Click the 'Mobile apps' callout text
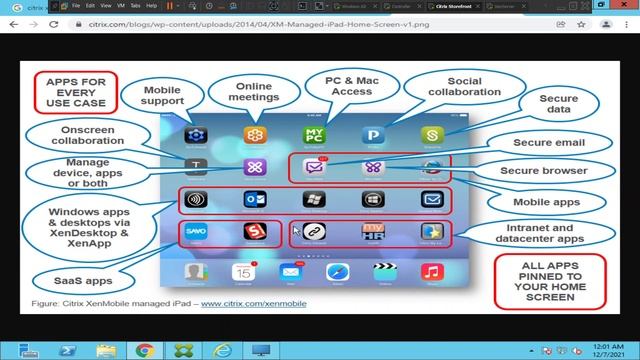This screenshot has width=640, height=360. [546, 202]
